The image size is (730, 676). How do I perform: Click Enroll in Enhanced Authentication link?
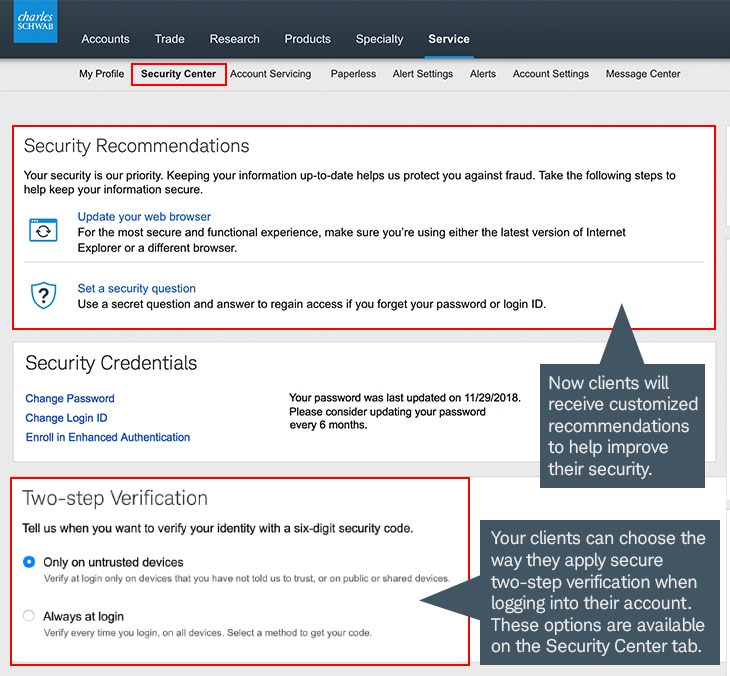tap(108, 438)
